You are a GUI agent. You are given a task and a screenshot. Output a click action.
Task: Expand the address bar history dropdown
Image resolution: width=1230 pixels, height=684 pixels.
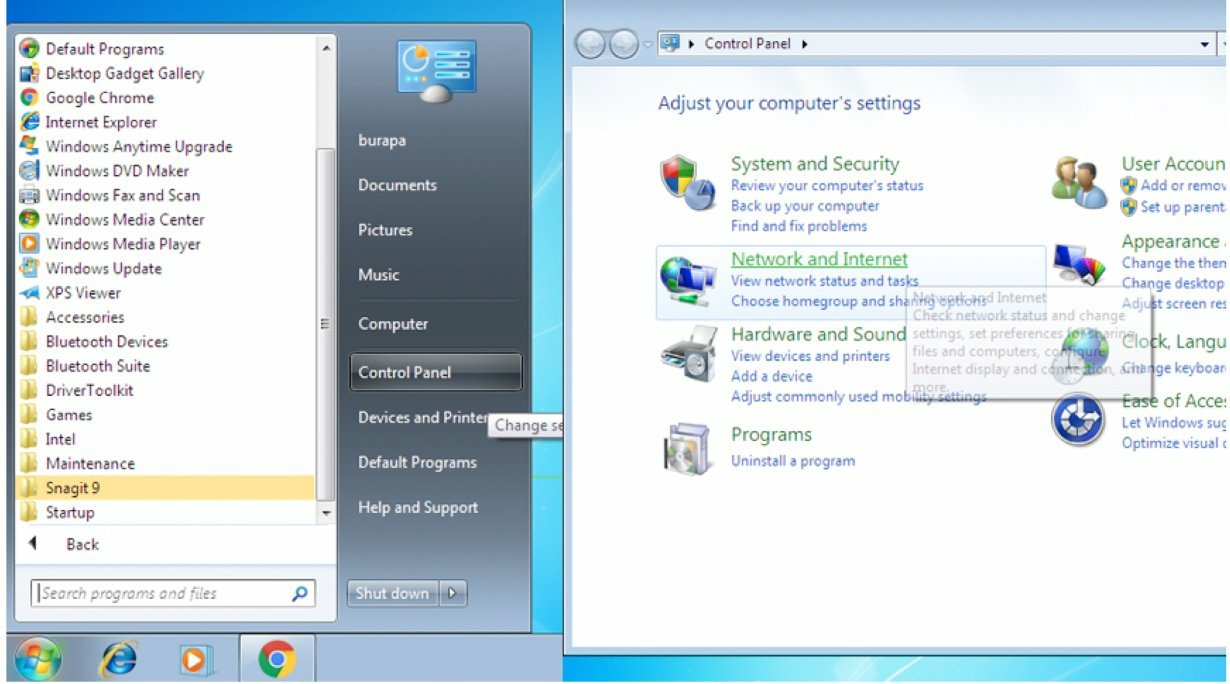[x=1204, y=44]
